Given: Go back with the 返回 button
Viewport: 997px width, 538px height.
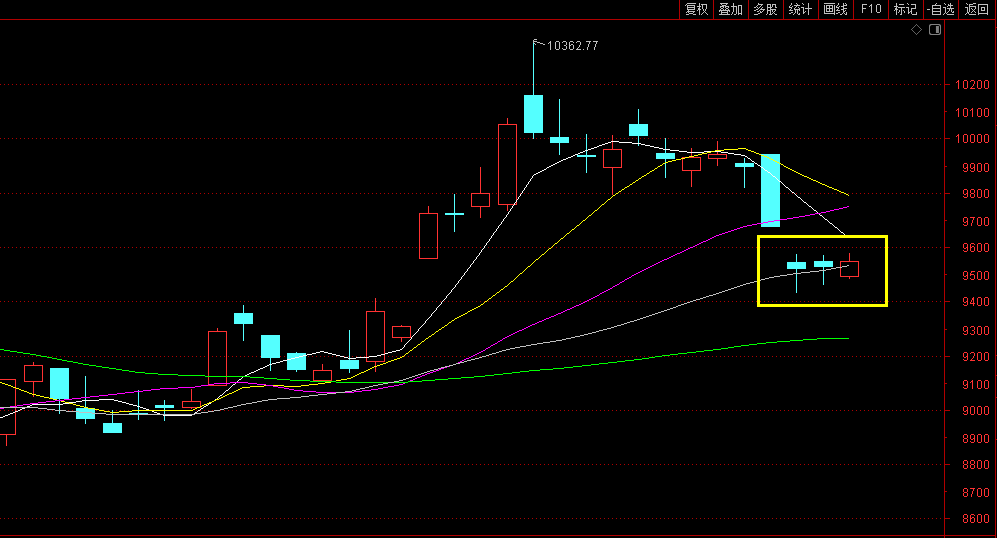Looking at the screenshot, I should tap(977, 9).
